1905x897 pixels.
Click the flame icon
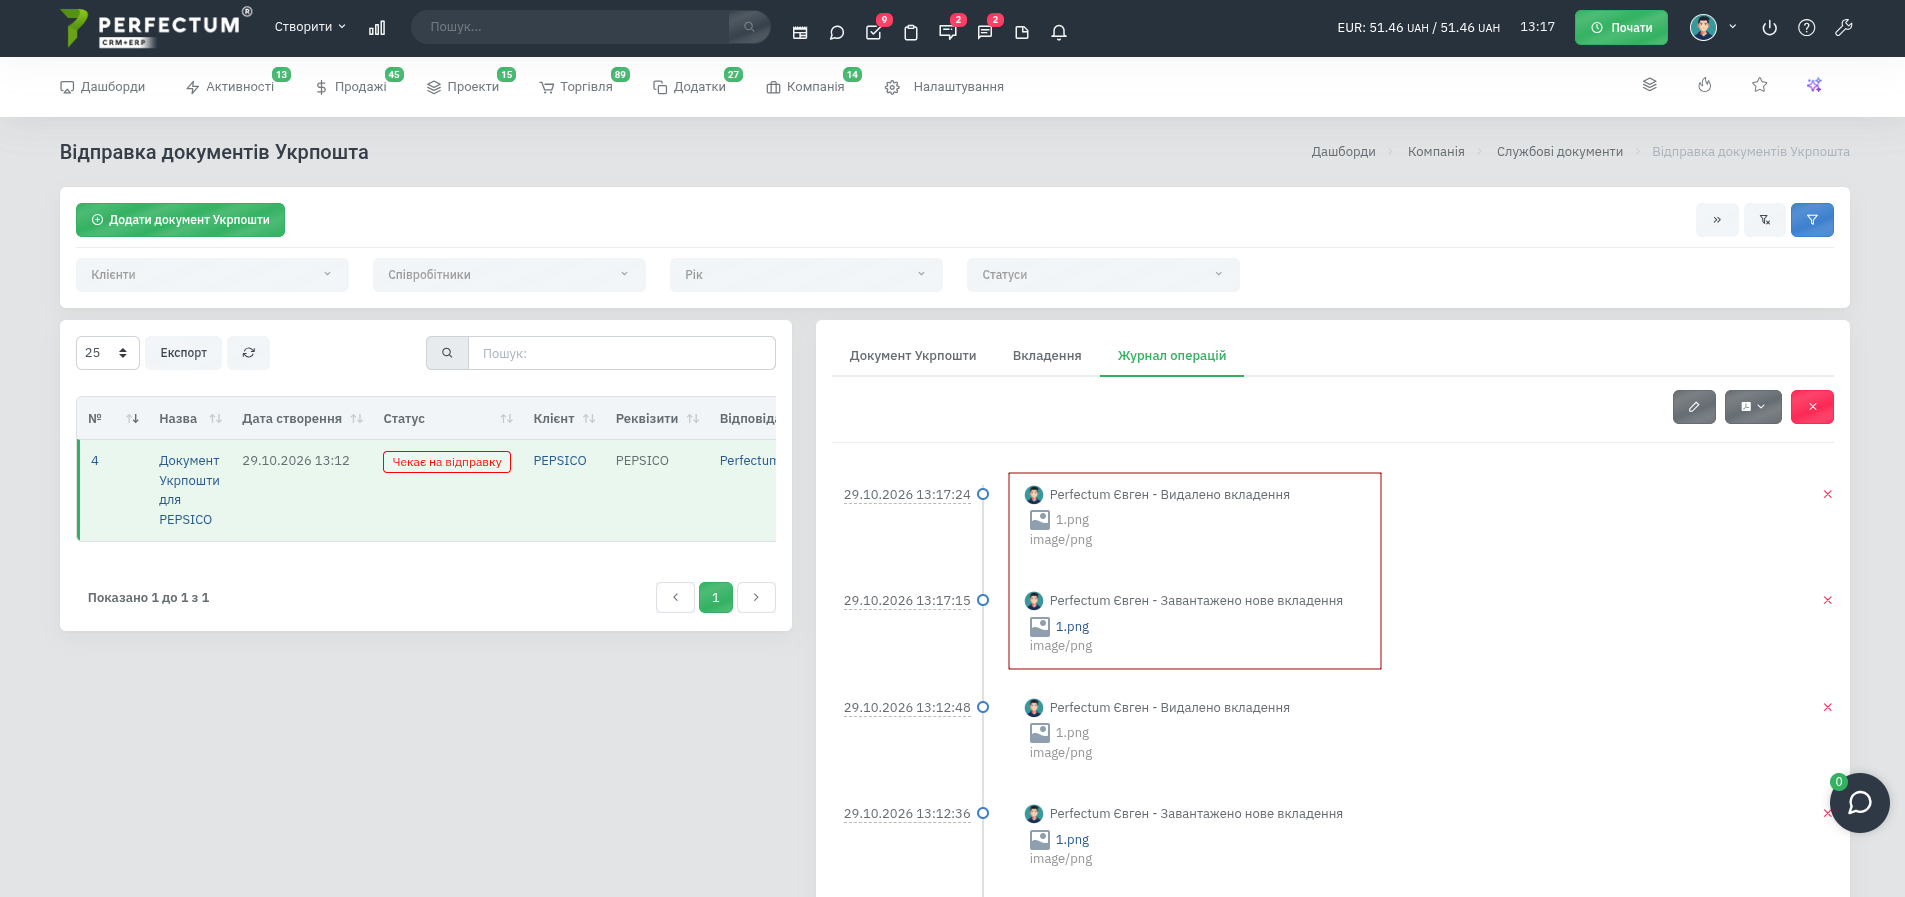coord(1705,85)
